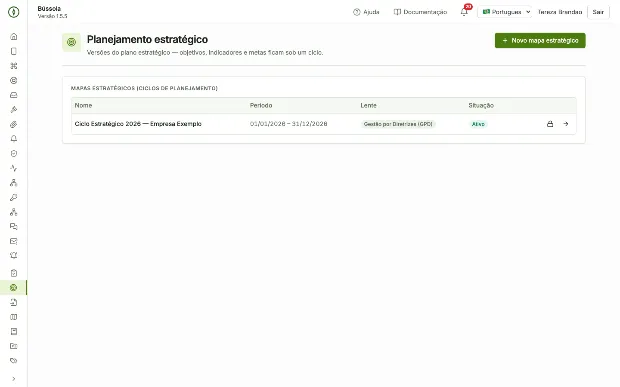Open the siren alarm icon in sidebar
This screenshot has height=387, width=620.
[x=13, y=255]
